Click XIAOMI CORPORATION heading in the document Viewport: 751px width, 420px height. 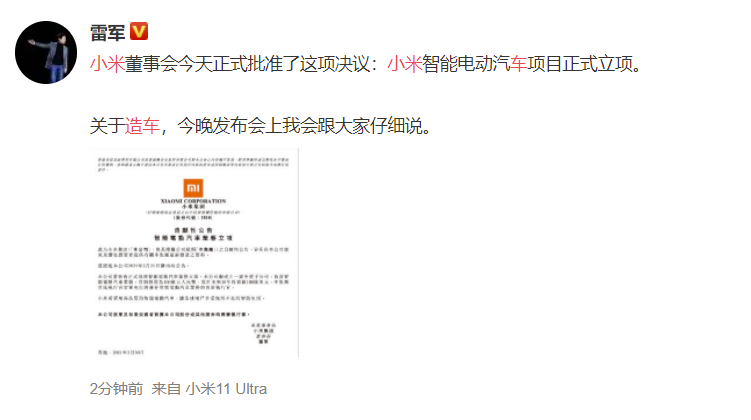pos(193,201)
